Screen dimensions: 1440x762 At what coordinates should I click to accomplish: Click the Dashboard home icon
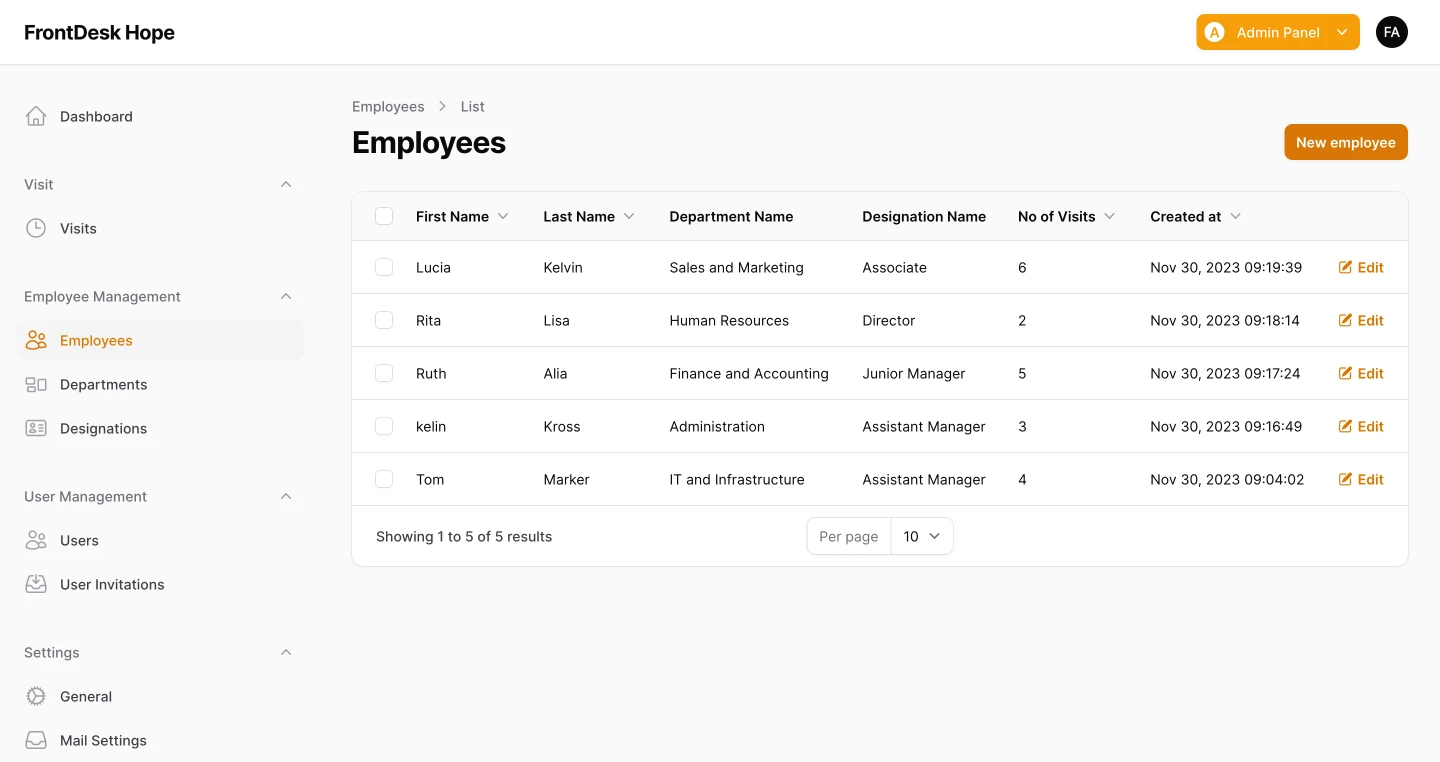pos(36,116)
